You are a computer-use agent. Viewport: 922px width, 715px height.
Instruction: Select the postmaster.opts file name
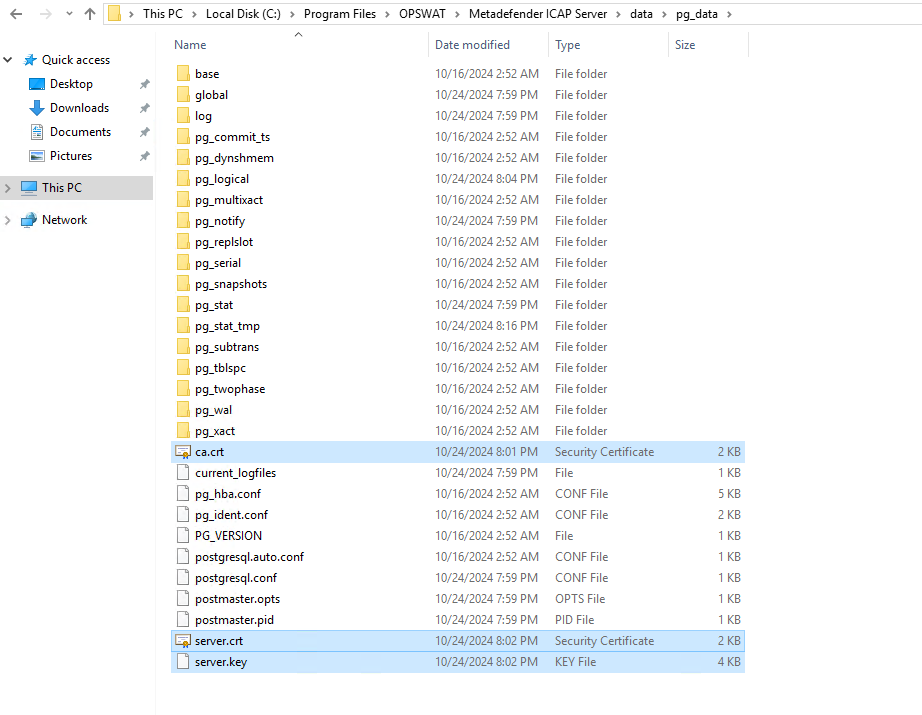coord(238,599)
